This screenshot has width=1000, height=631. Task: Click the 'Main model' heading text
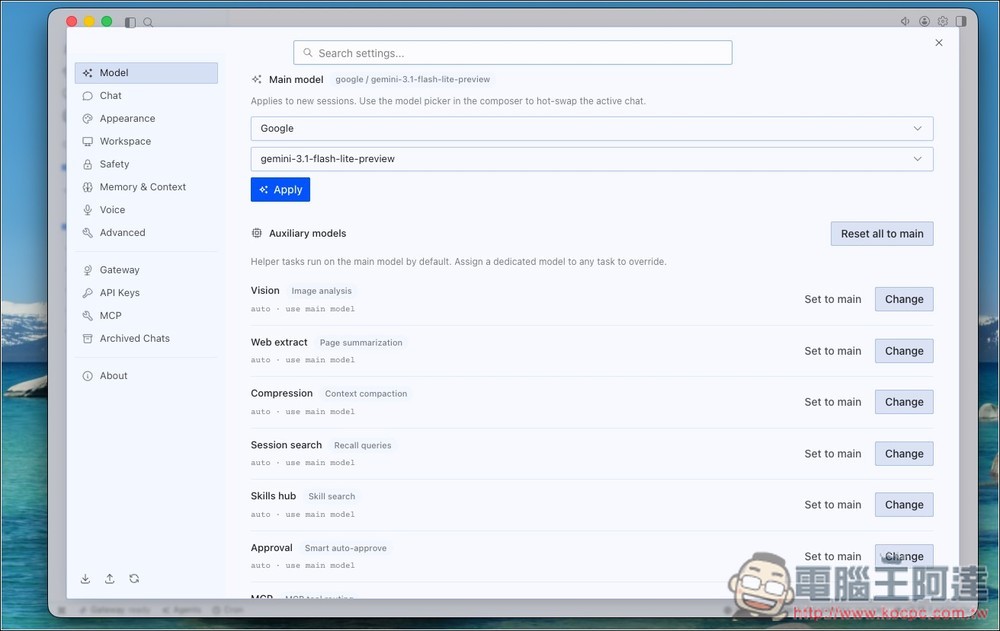[x=296, y=80]
